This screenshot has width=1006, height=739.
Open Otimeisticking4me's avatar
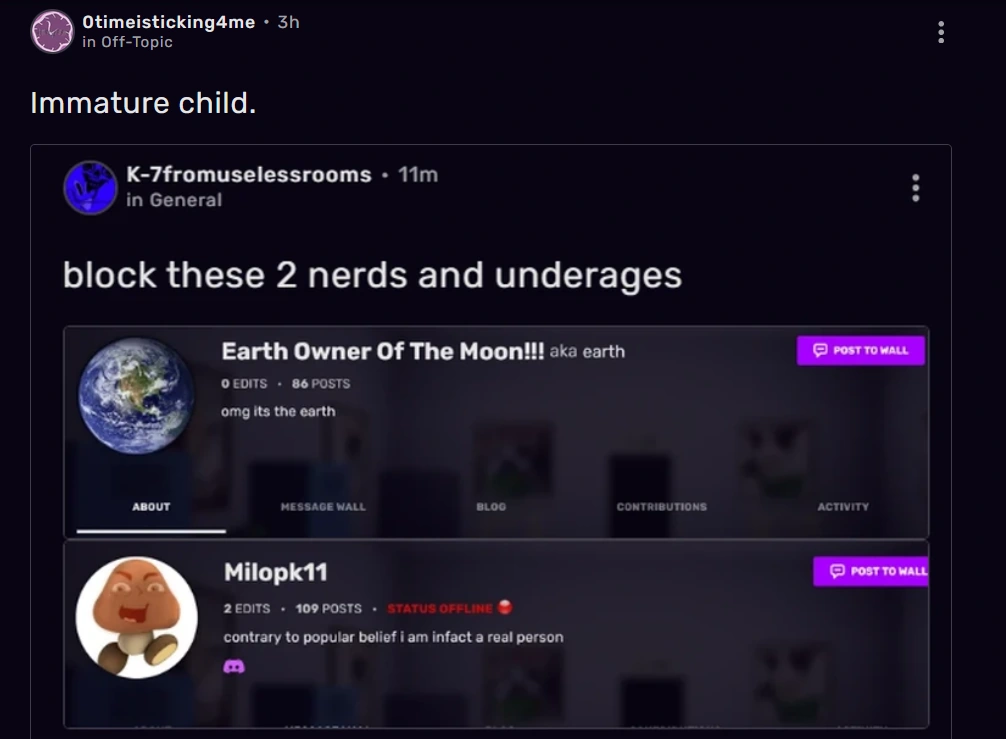click(53, 31)
